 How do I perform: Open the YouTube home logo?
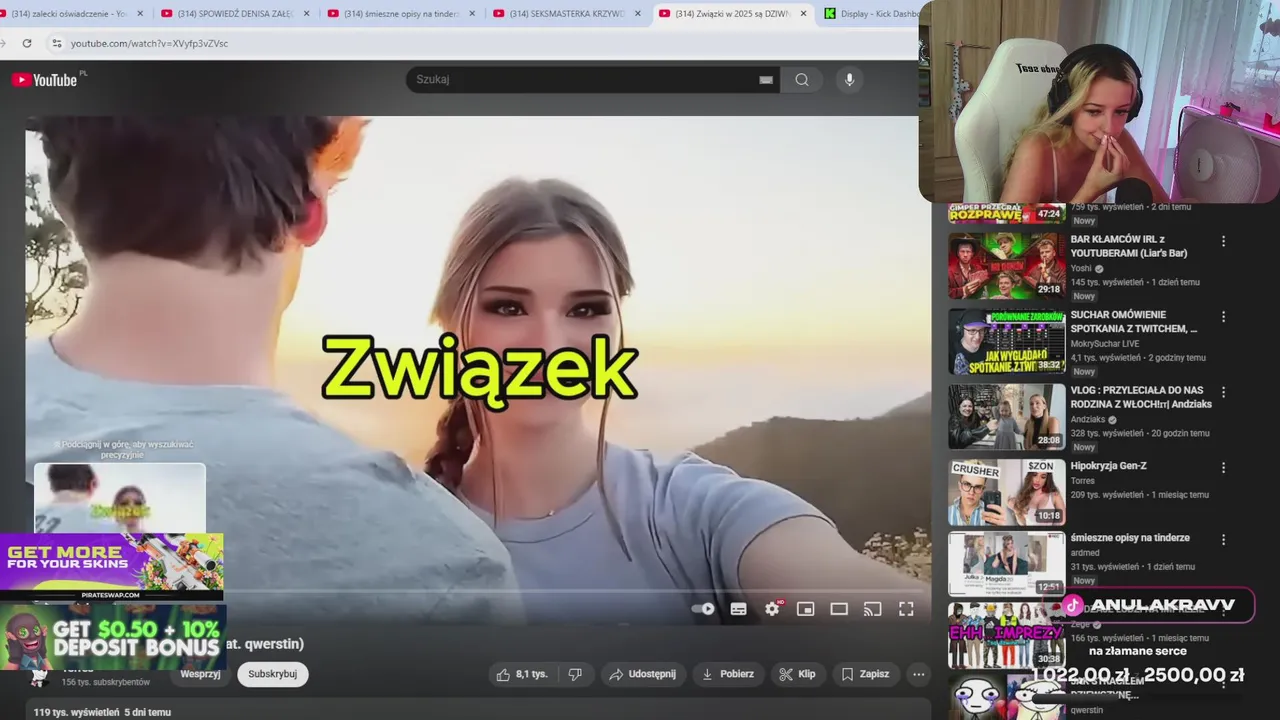coord(45,80)
